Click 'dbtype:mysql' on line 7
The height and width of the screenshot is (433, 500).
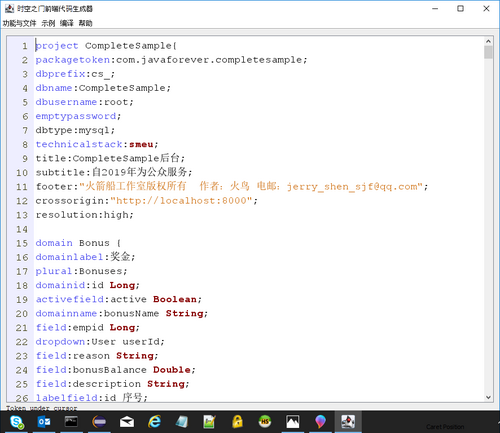(x=73, y=130)
